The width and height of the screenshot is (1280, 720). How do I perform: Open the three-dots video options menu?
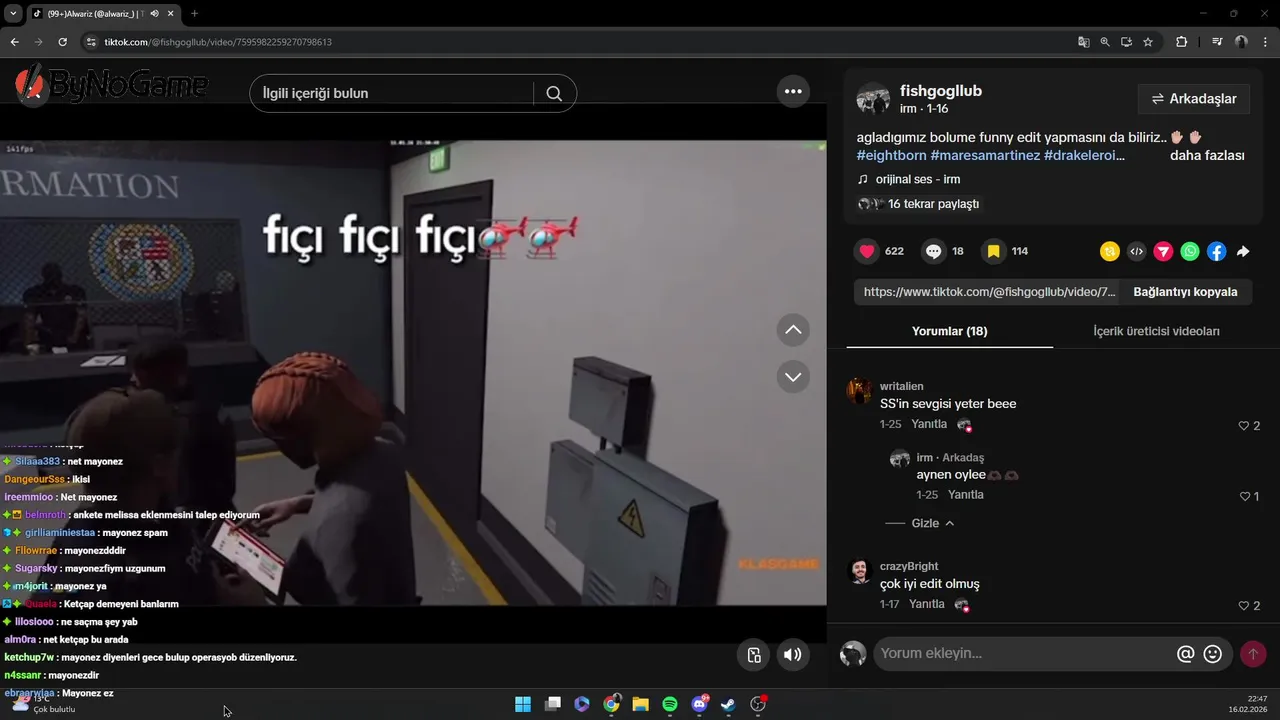(793, 91)
